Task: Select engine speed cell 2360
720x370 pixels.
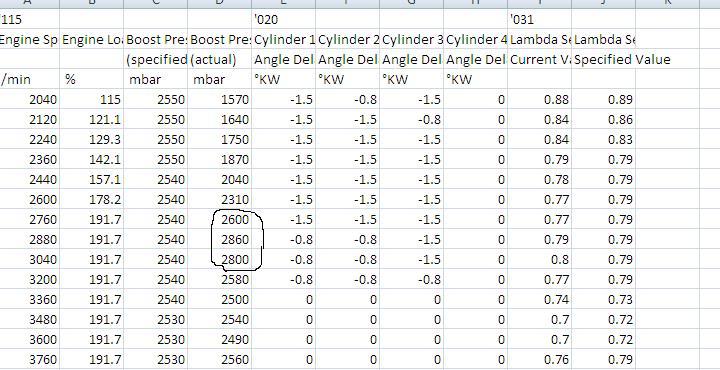Action: click(x=29, y=160)
